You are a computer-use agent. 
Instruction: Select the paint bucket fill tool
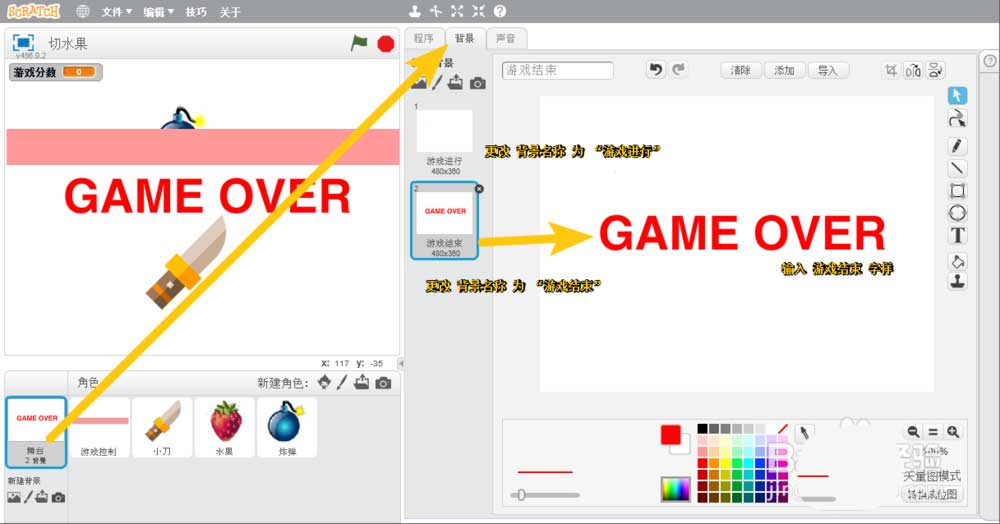957,261
